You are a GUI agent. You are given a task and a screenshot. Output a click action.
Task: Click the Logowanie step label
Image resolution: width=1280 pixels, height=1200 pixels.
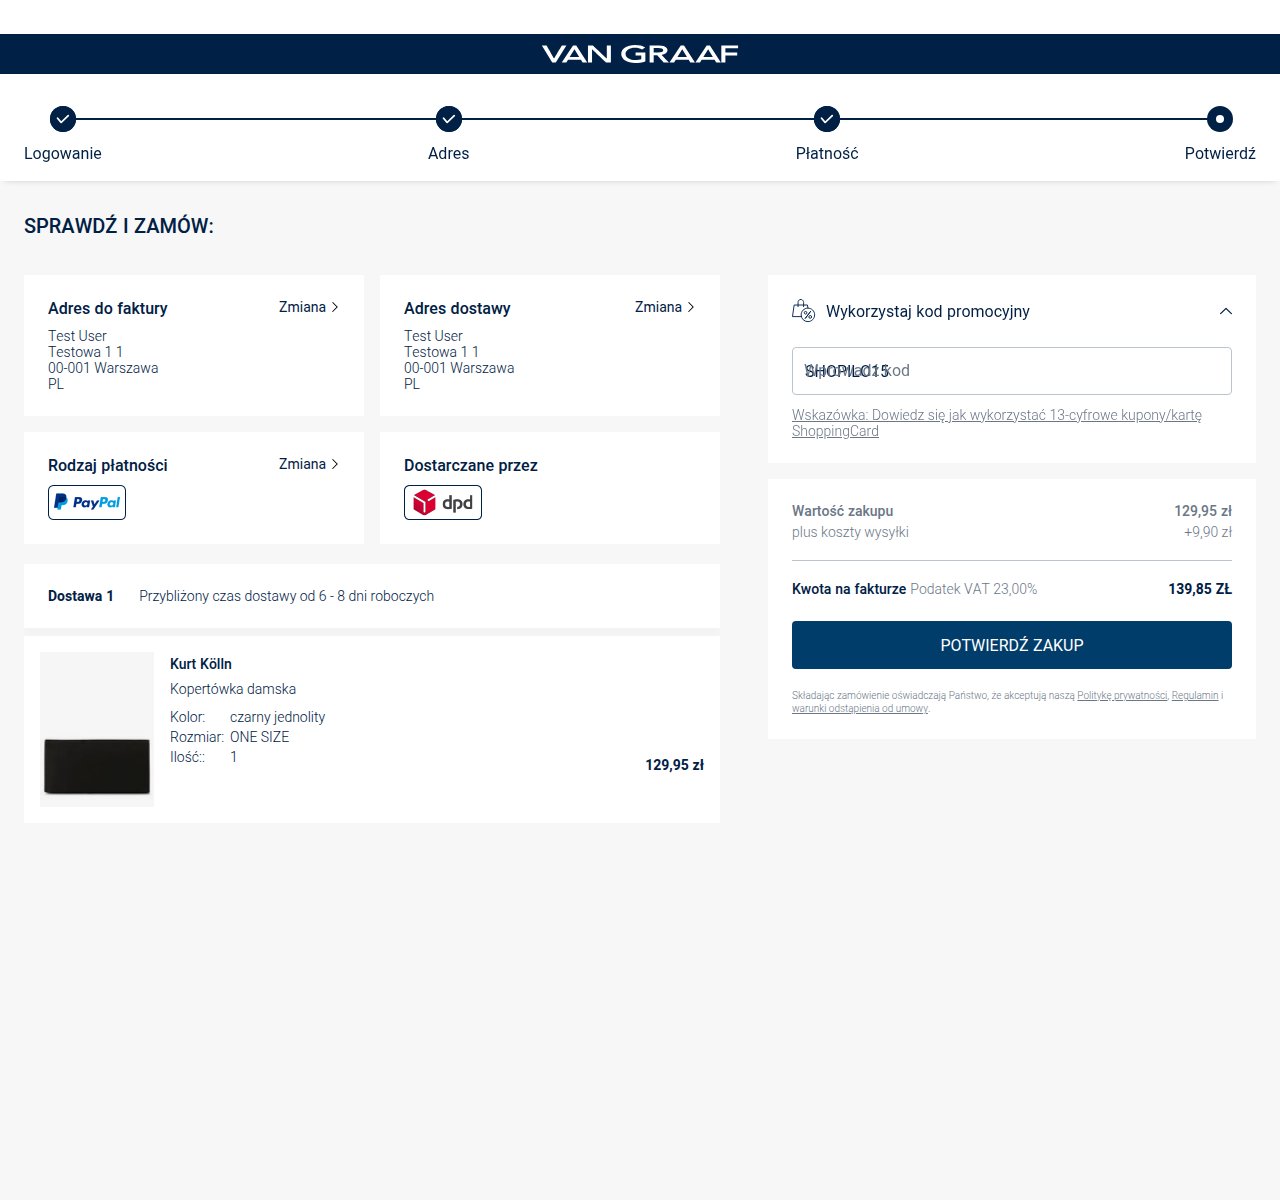pos(63,153)
